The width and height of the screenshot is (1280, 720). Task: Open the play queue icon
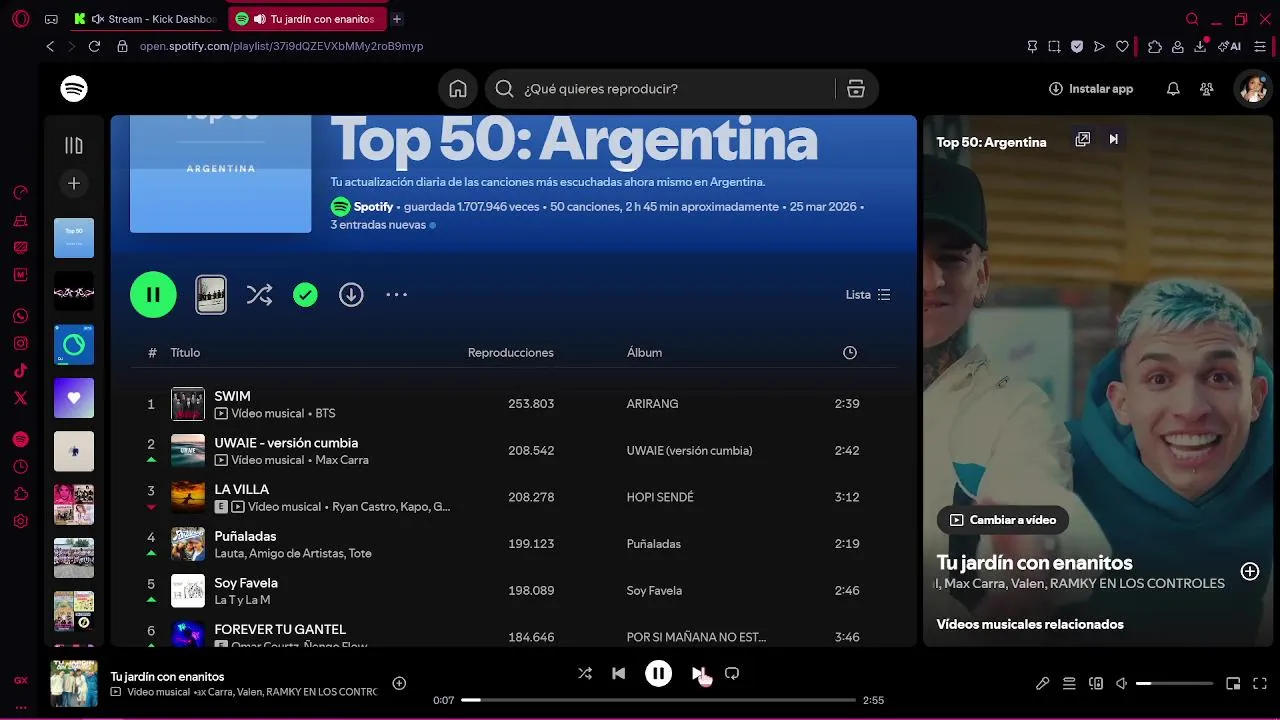1069,684
